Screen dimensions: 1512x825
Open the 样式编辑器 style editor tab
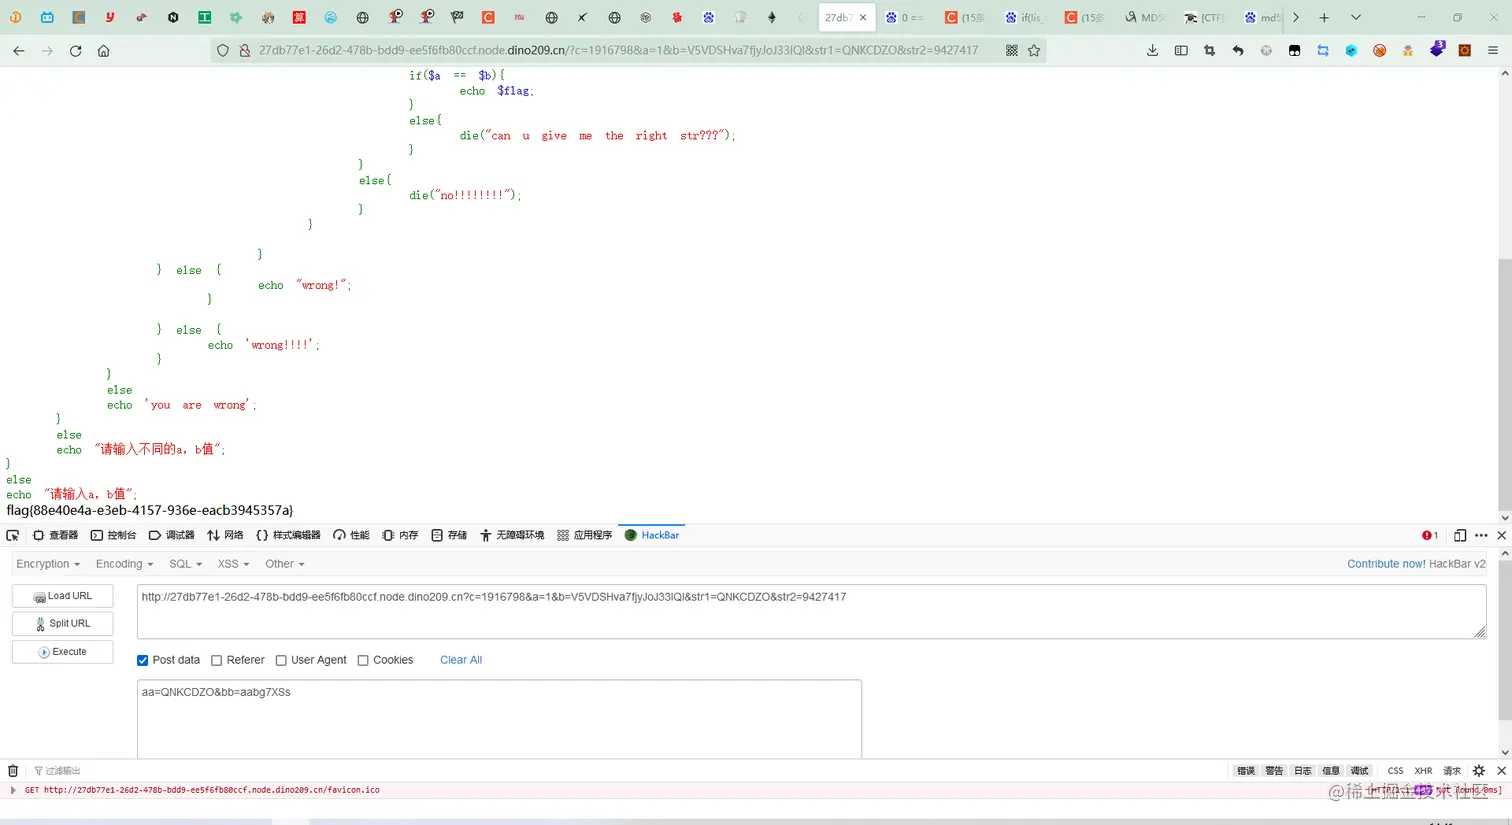click(288, 535)
